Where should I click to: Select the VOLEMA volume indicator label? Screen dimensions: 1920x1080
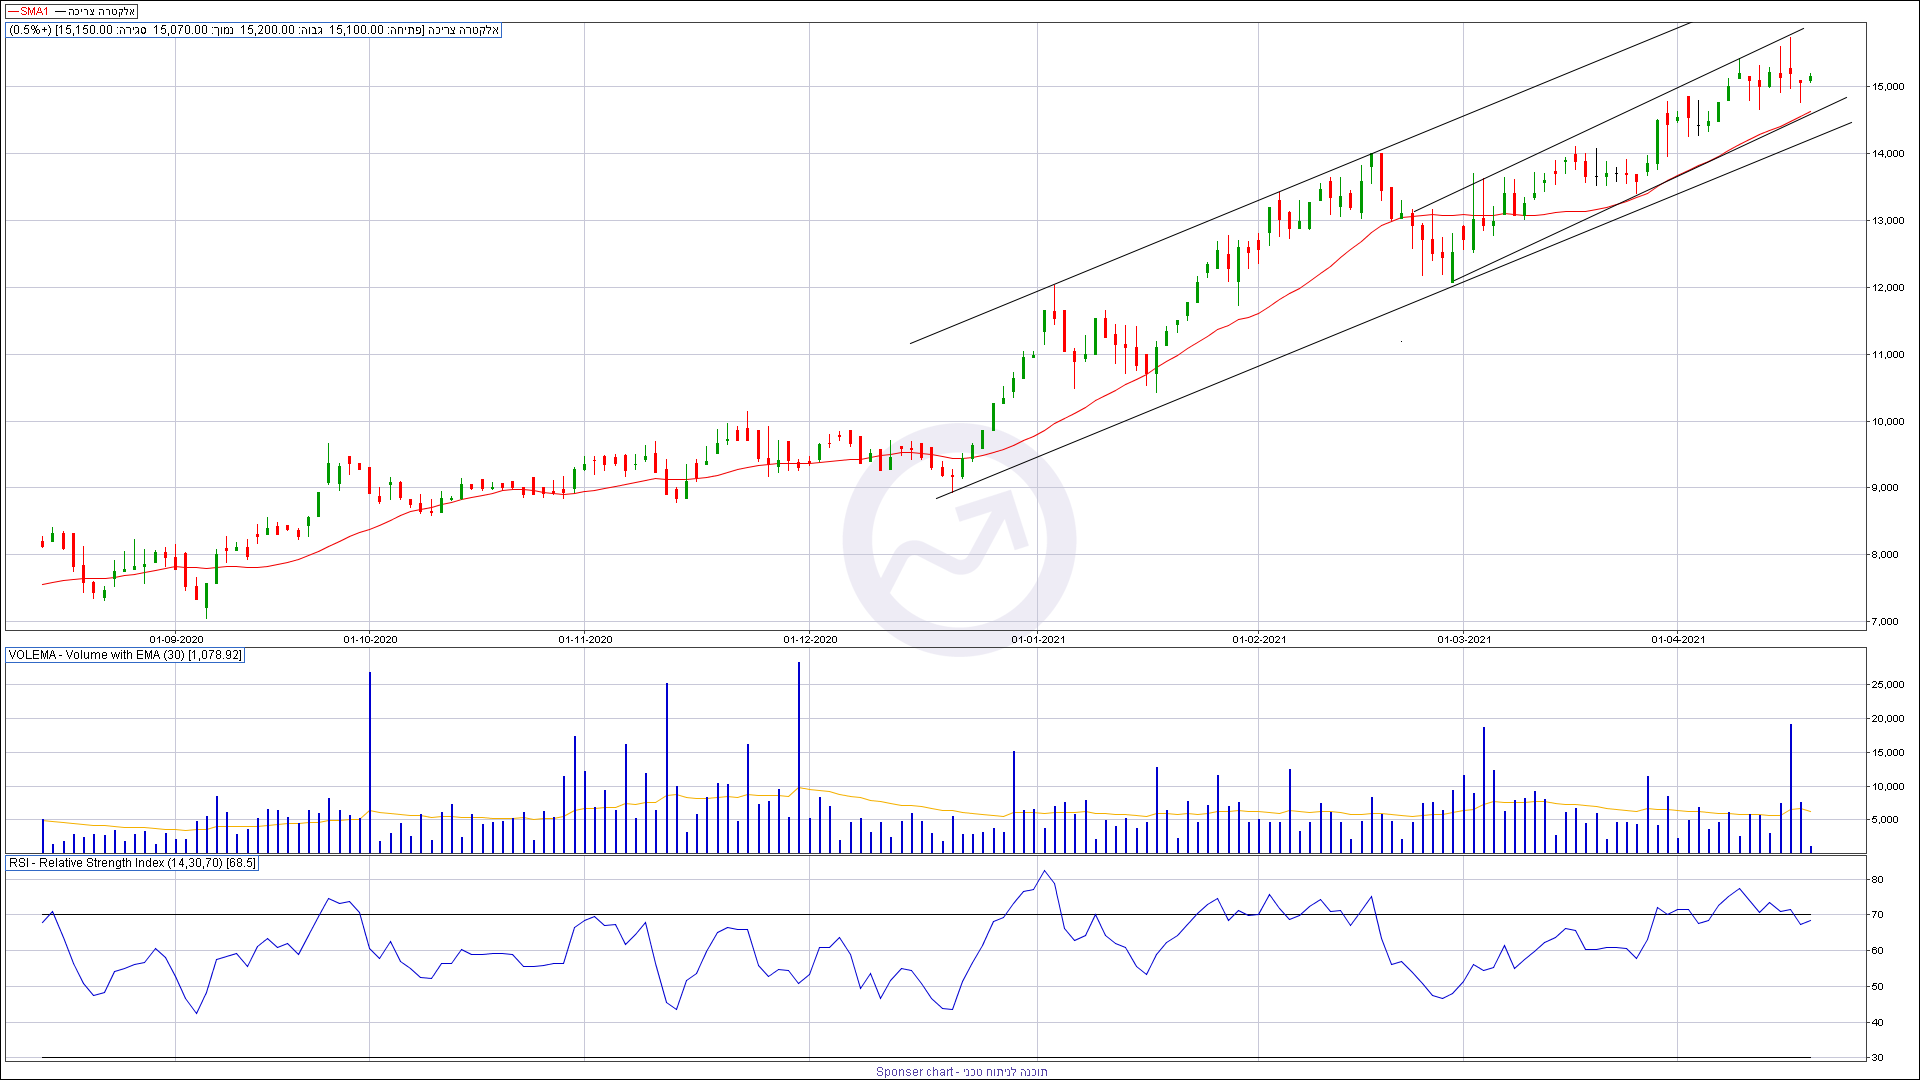[125, 655]
